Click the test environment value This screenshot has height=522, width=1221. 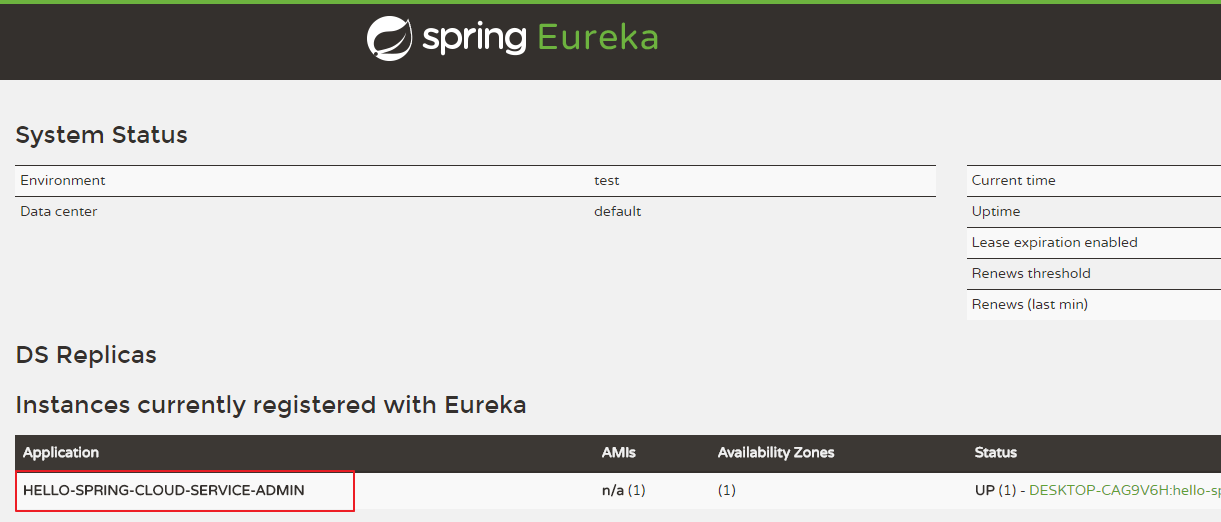click(607, 181)
